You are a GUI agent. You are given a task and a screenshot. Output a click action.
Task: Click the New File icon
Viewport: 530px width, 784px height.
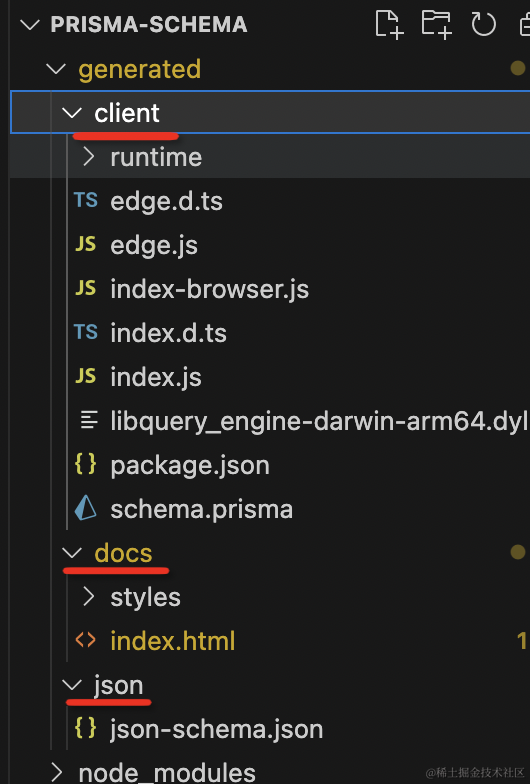pos(389,24)
